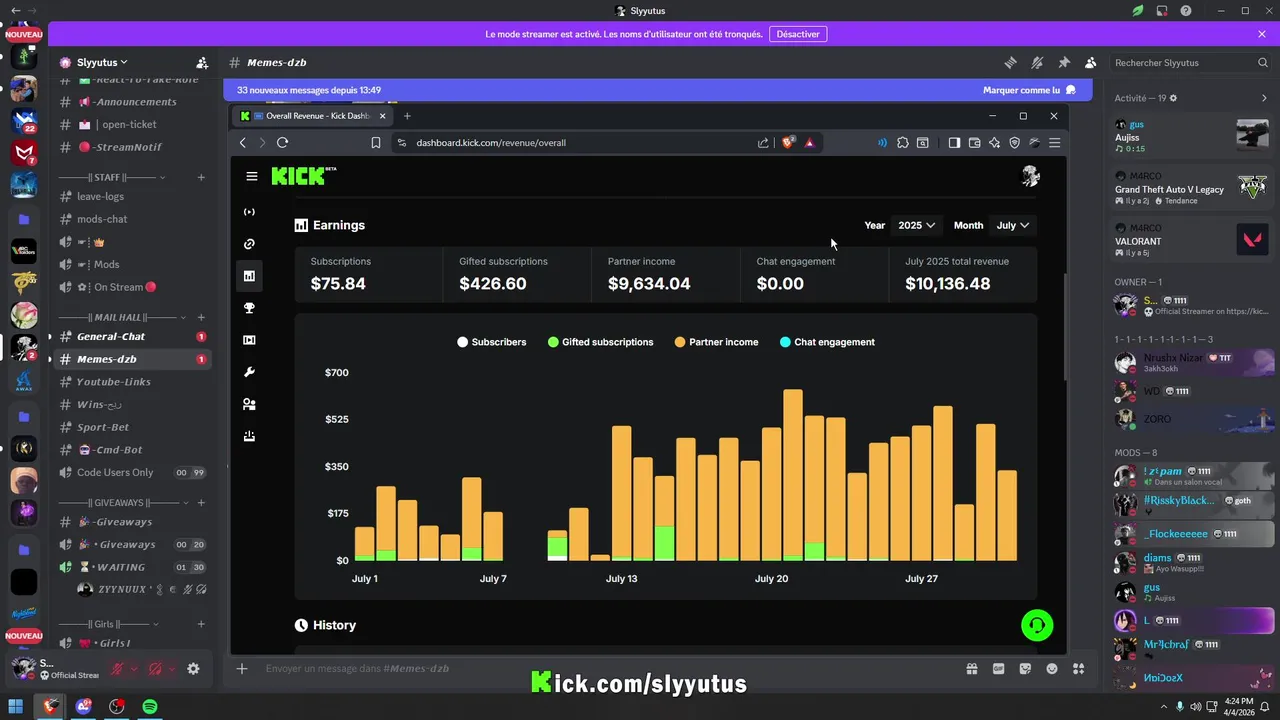Toggle Partner income series in legend

717,342
